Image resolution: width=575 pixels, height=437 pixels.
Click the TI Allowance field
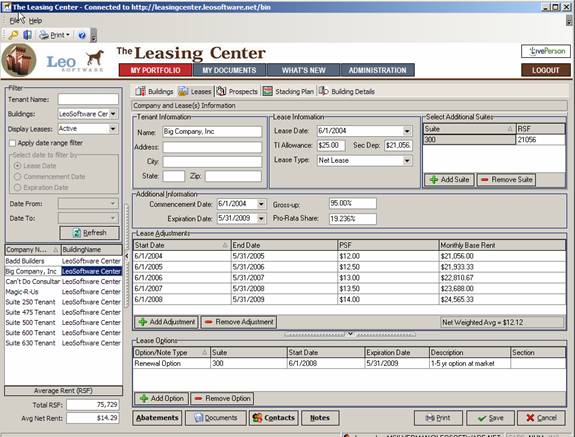click(331, 145)
